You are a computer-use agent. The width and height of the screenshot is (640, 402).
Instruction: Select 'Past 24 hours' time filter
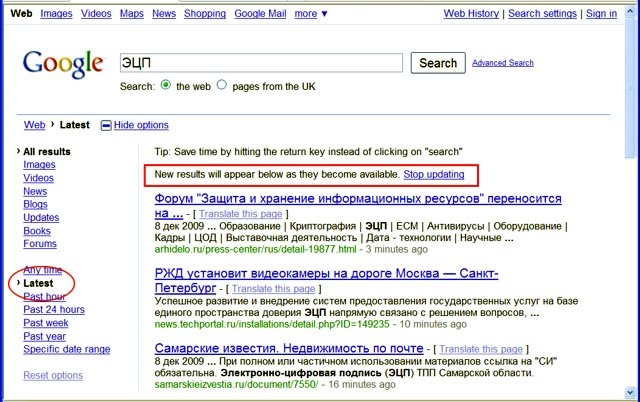tap(54, 309)
